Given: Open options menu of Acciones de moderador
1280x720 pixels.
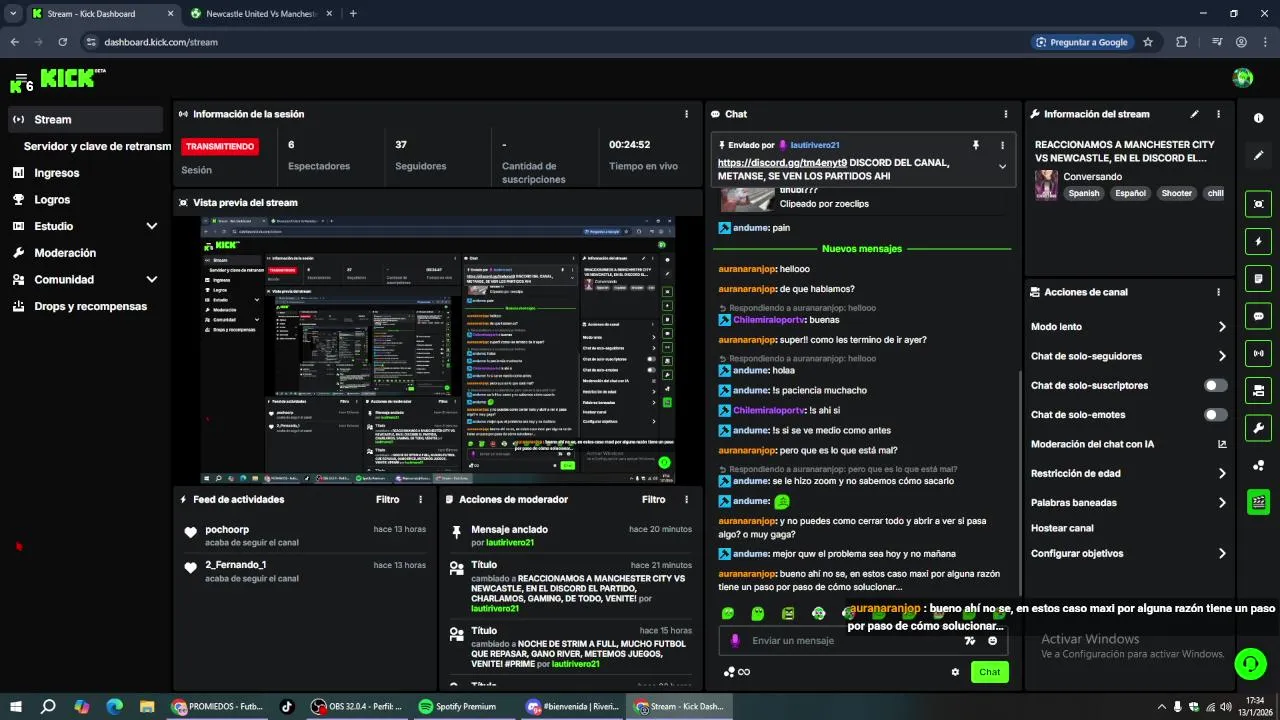Looking at the screenshot, I should [686, 499].
